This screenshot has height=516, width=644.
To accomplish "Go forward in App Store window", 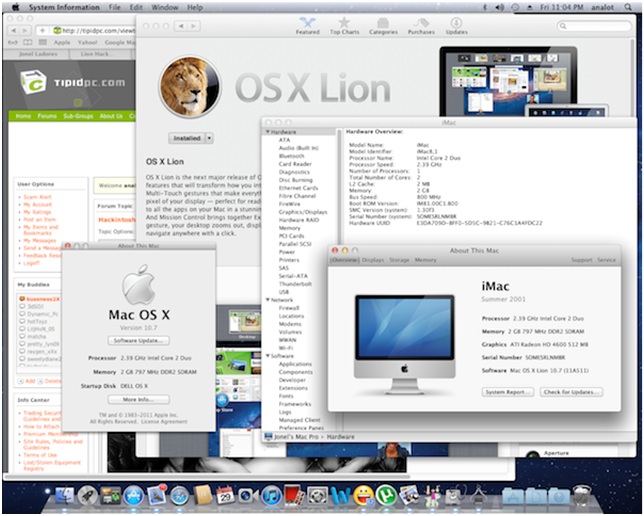I will [x=193, y=26].
